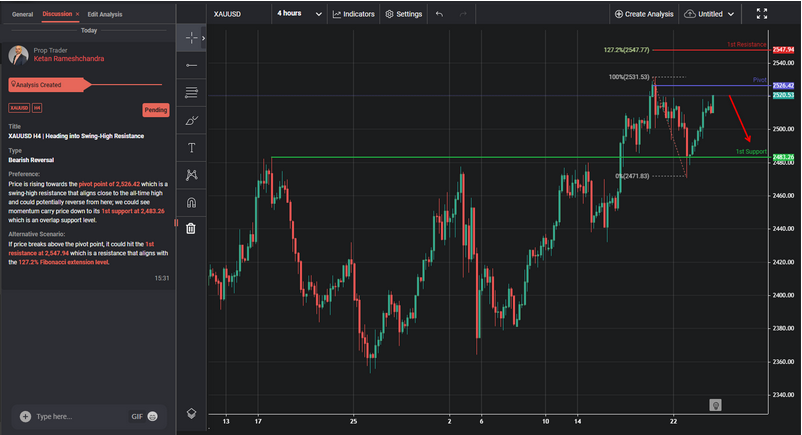Viewport: 802px width, 435px height.
Task: Click Ketan Rameshchandra's profile avatar
Action: click(18, 55)
